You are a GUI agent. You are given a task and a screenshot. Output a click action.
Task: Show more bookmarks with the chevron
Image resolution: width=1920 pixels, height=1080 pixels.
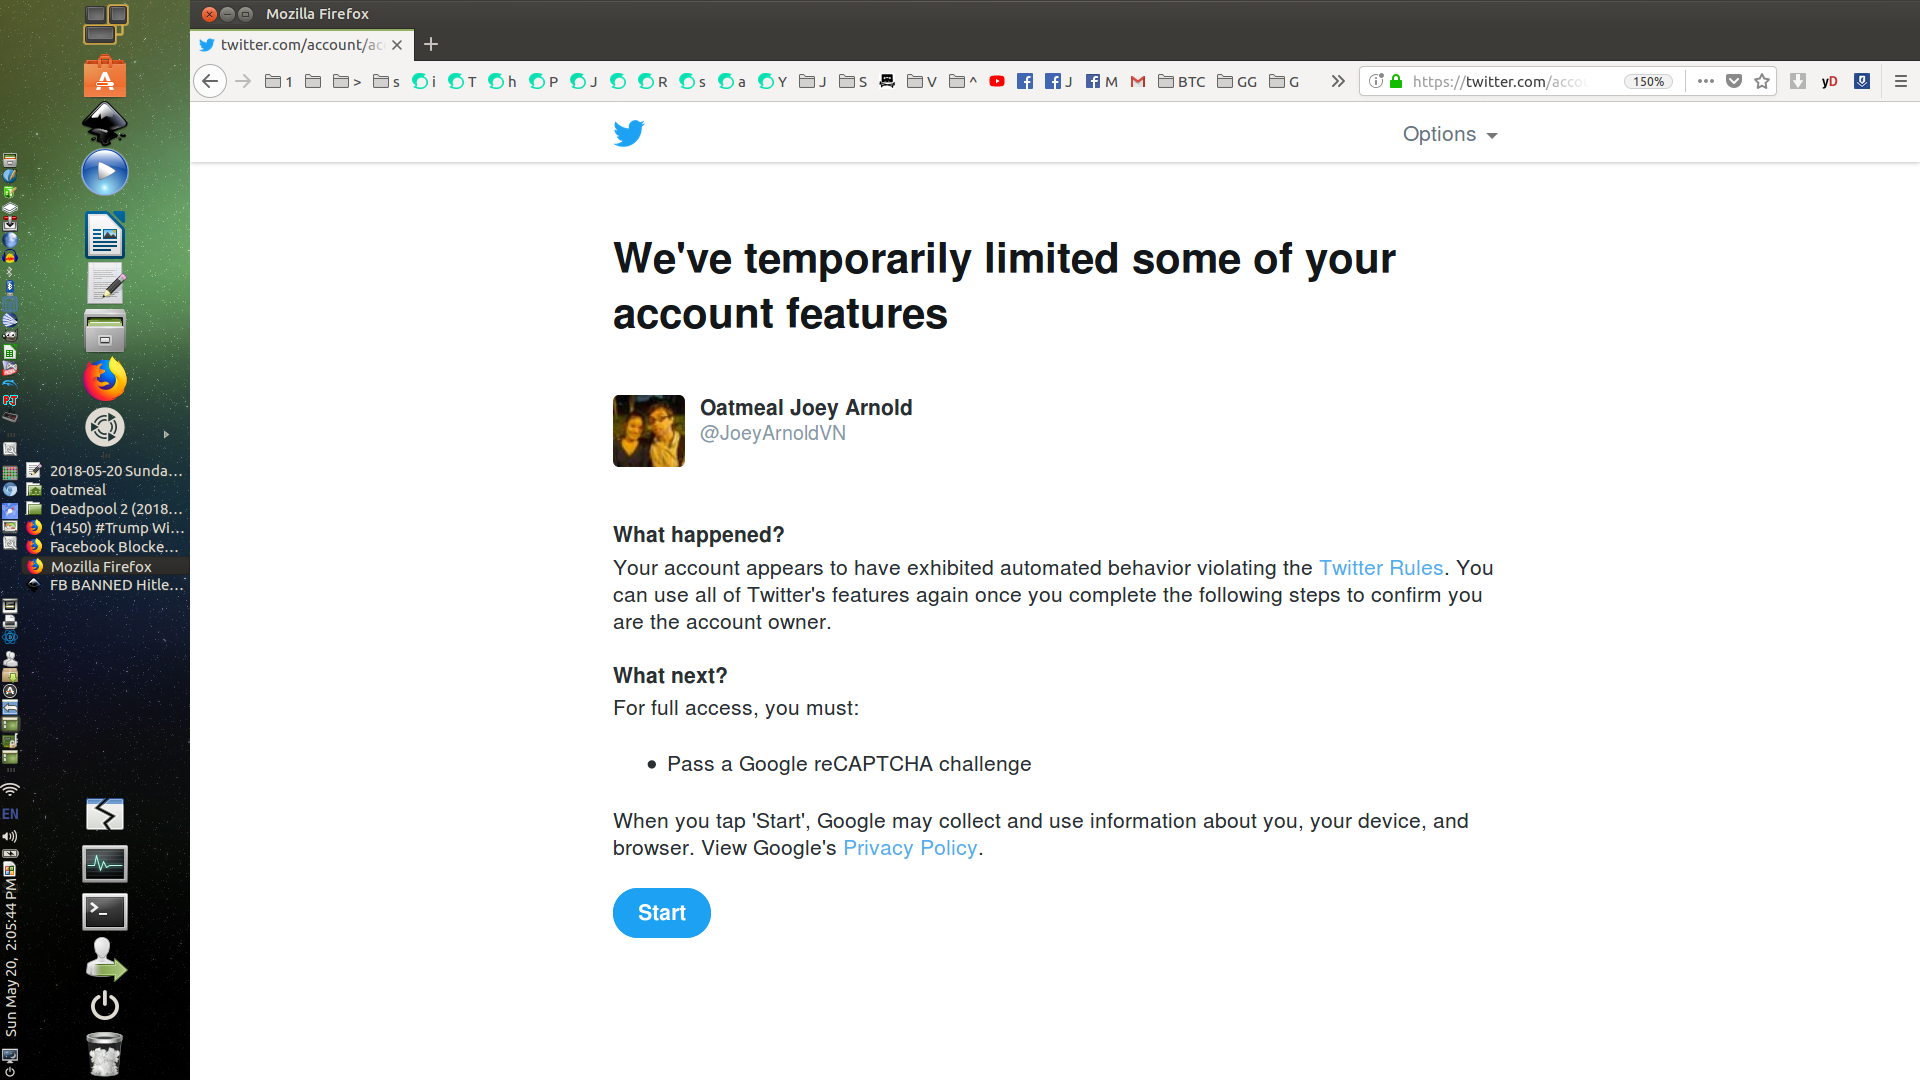1338,81
